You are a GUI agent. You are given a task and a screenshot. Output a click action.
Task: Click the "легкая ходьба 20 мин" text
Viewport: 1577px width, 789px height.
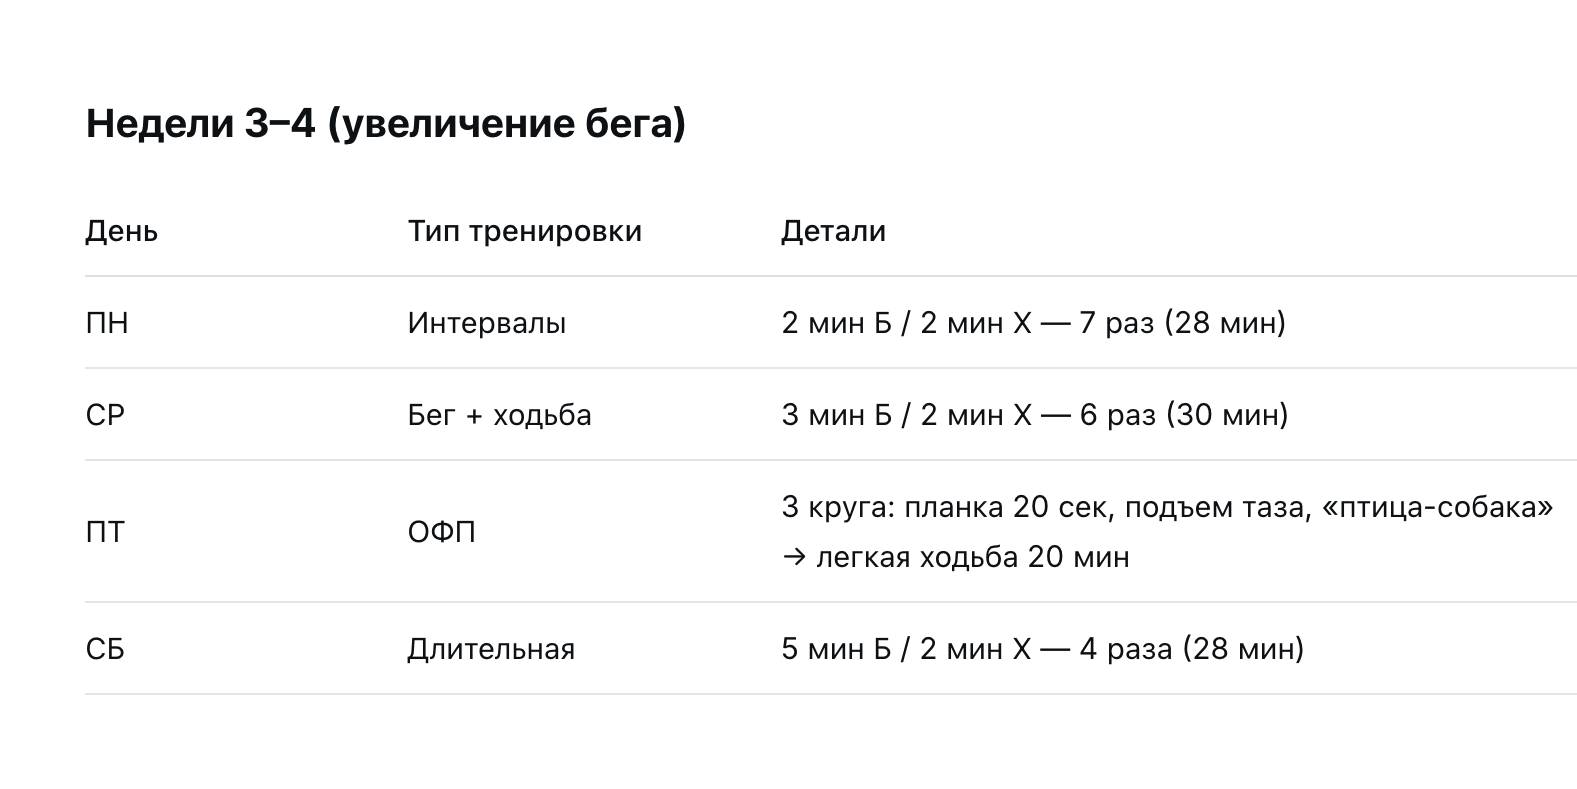(972, 557)
